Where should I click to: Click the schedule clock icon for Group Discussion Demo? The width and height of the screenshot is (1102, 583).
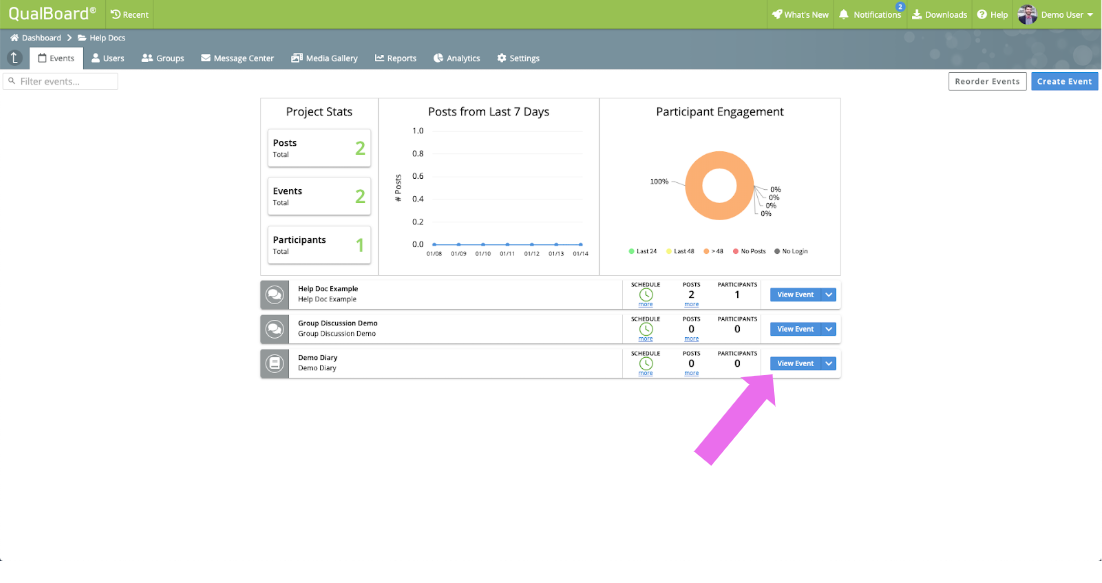pyautogui.click(x=645, y=329)
